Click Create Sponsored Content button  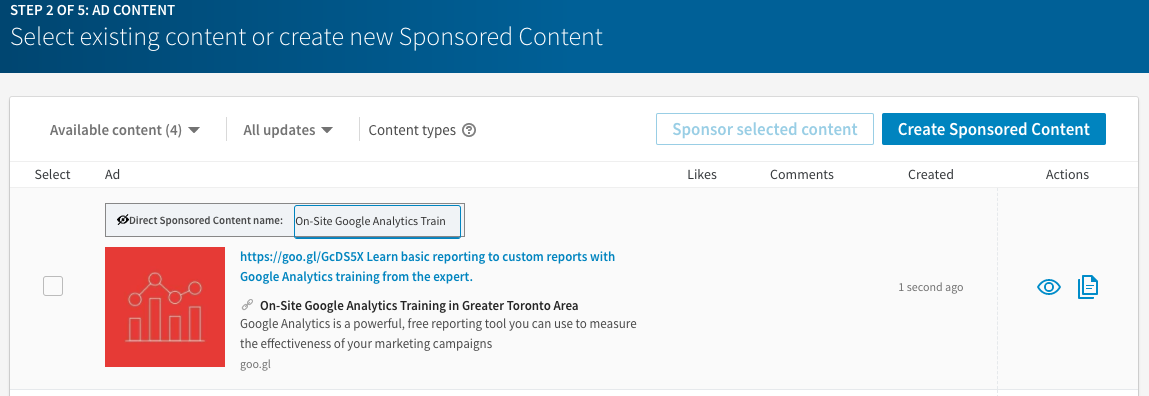click(994, 129)
